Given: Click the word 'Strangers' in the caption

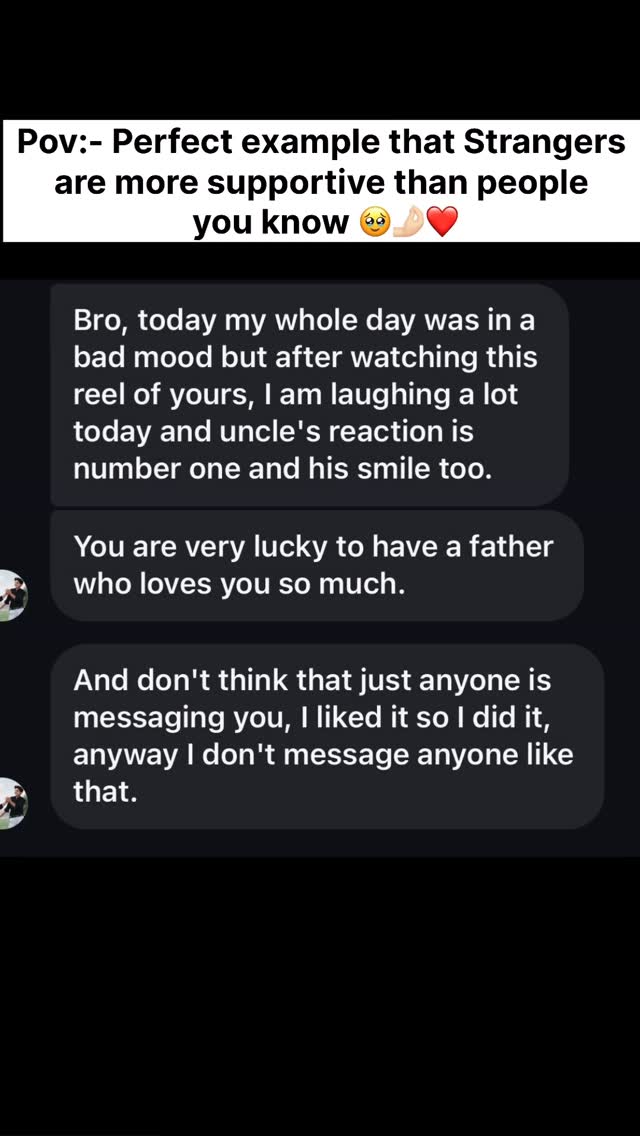Looking at the screenshot, I should click(544, 143).
